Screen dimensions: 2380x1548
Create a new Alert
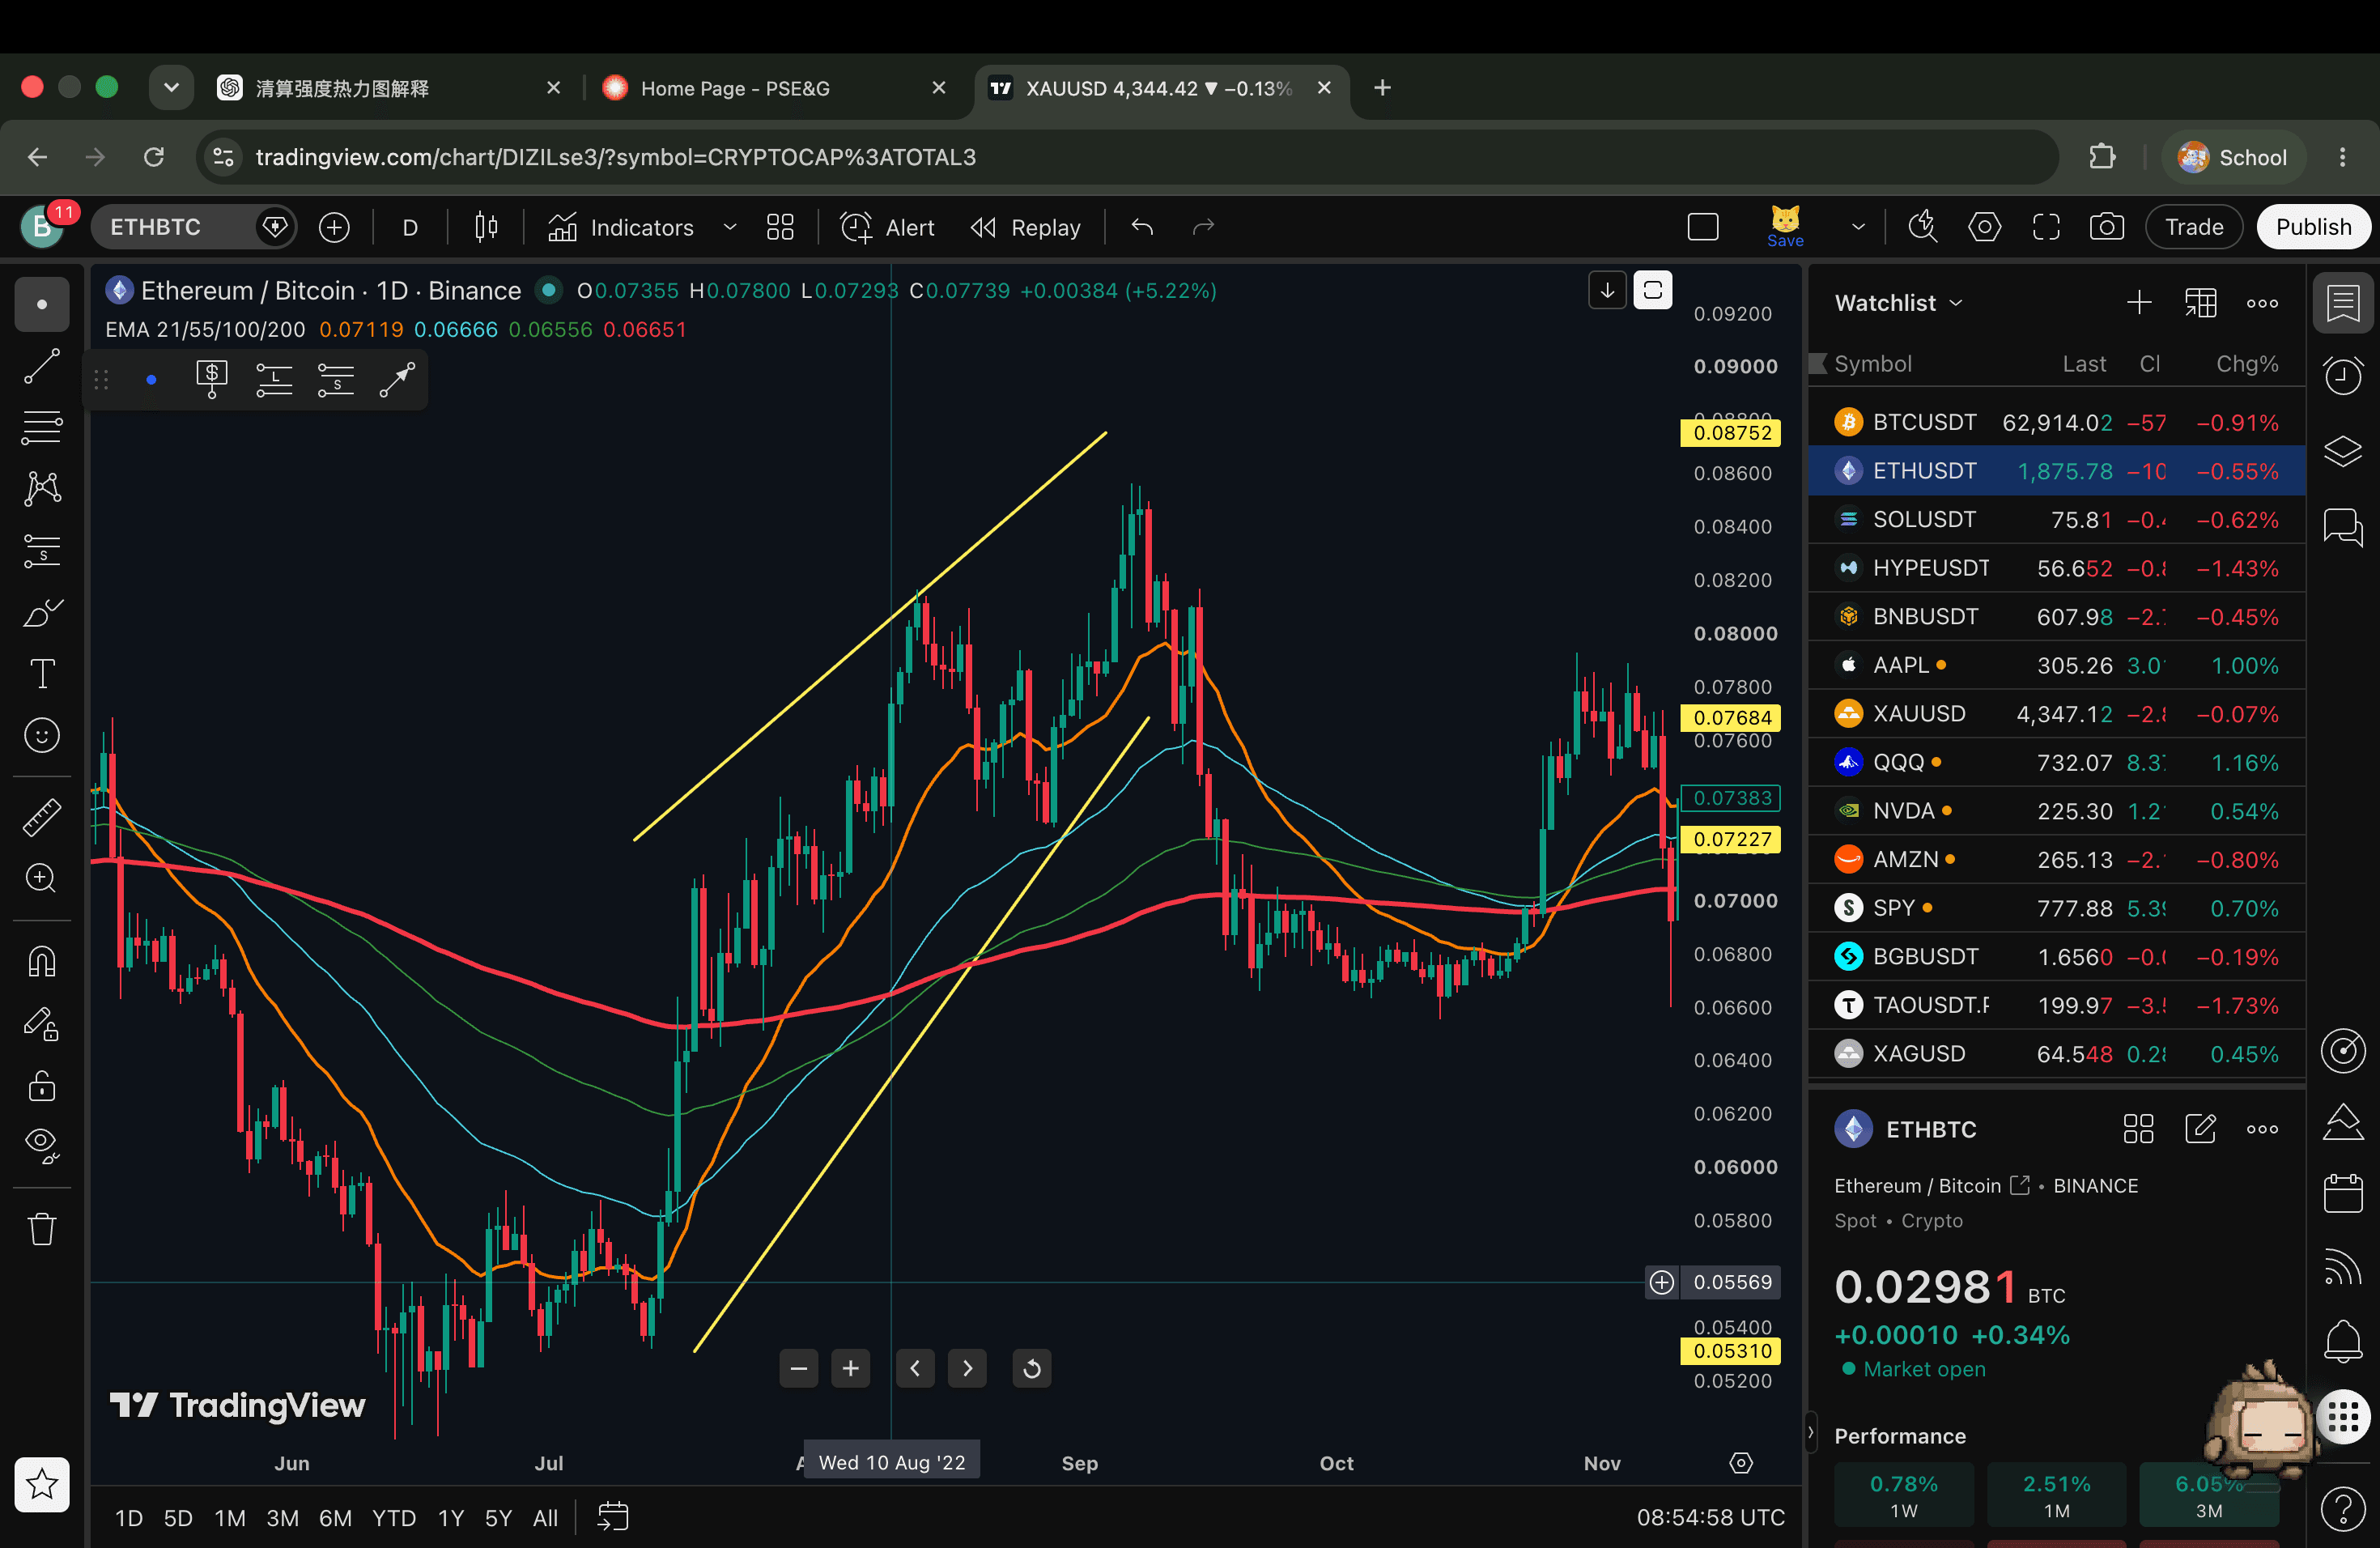tap(887, 227)
